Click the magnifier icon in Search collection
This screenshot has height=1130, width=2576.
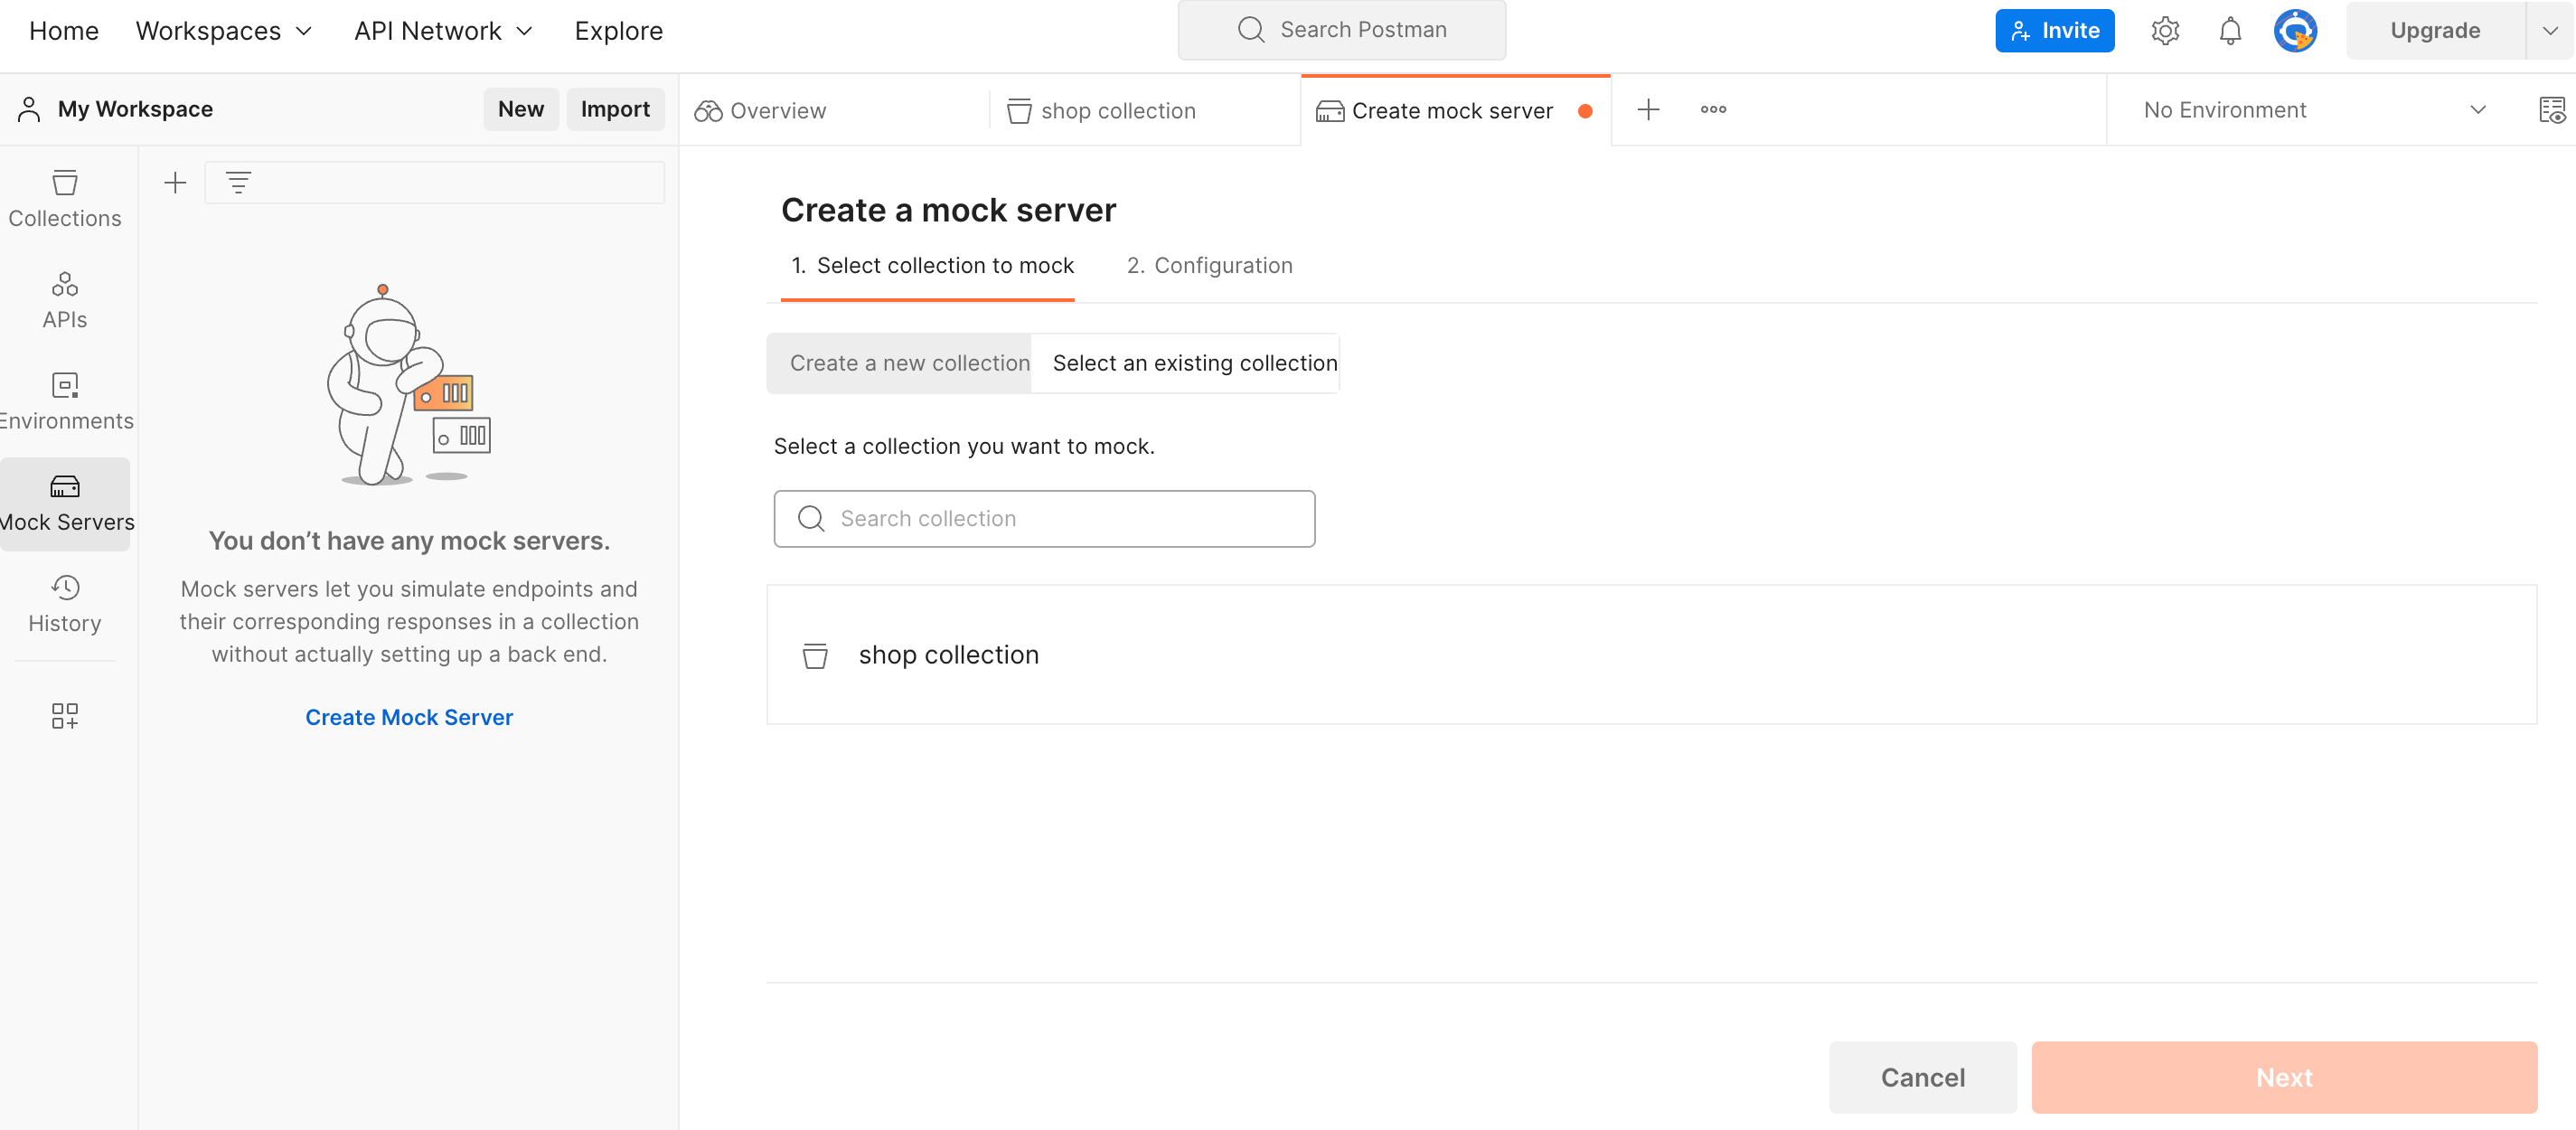click(x=811, y=518)
